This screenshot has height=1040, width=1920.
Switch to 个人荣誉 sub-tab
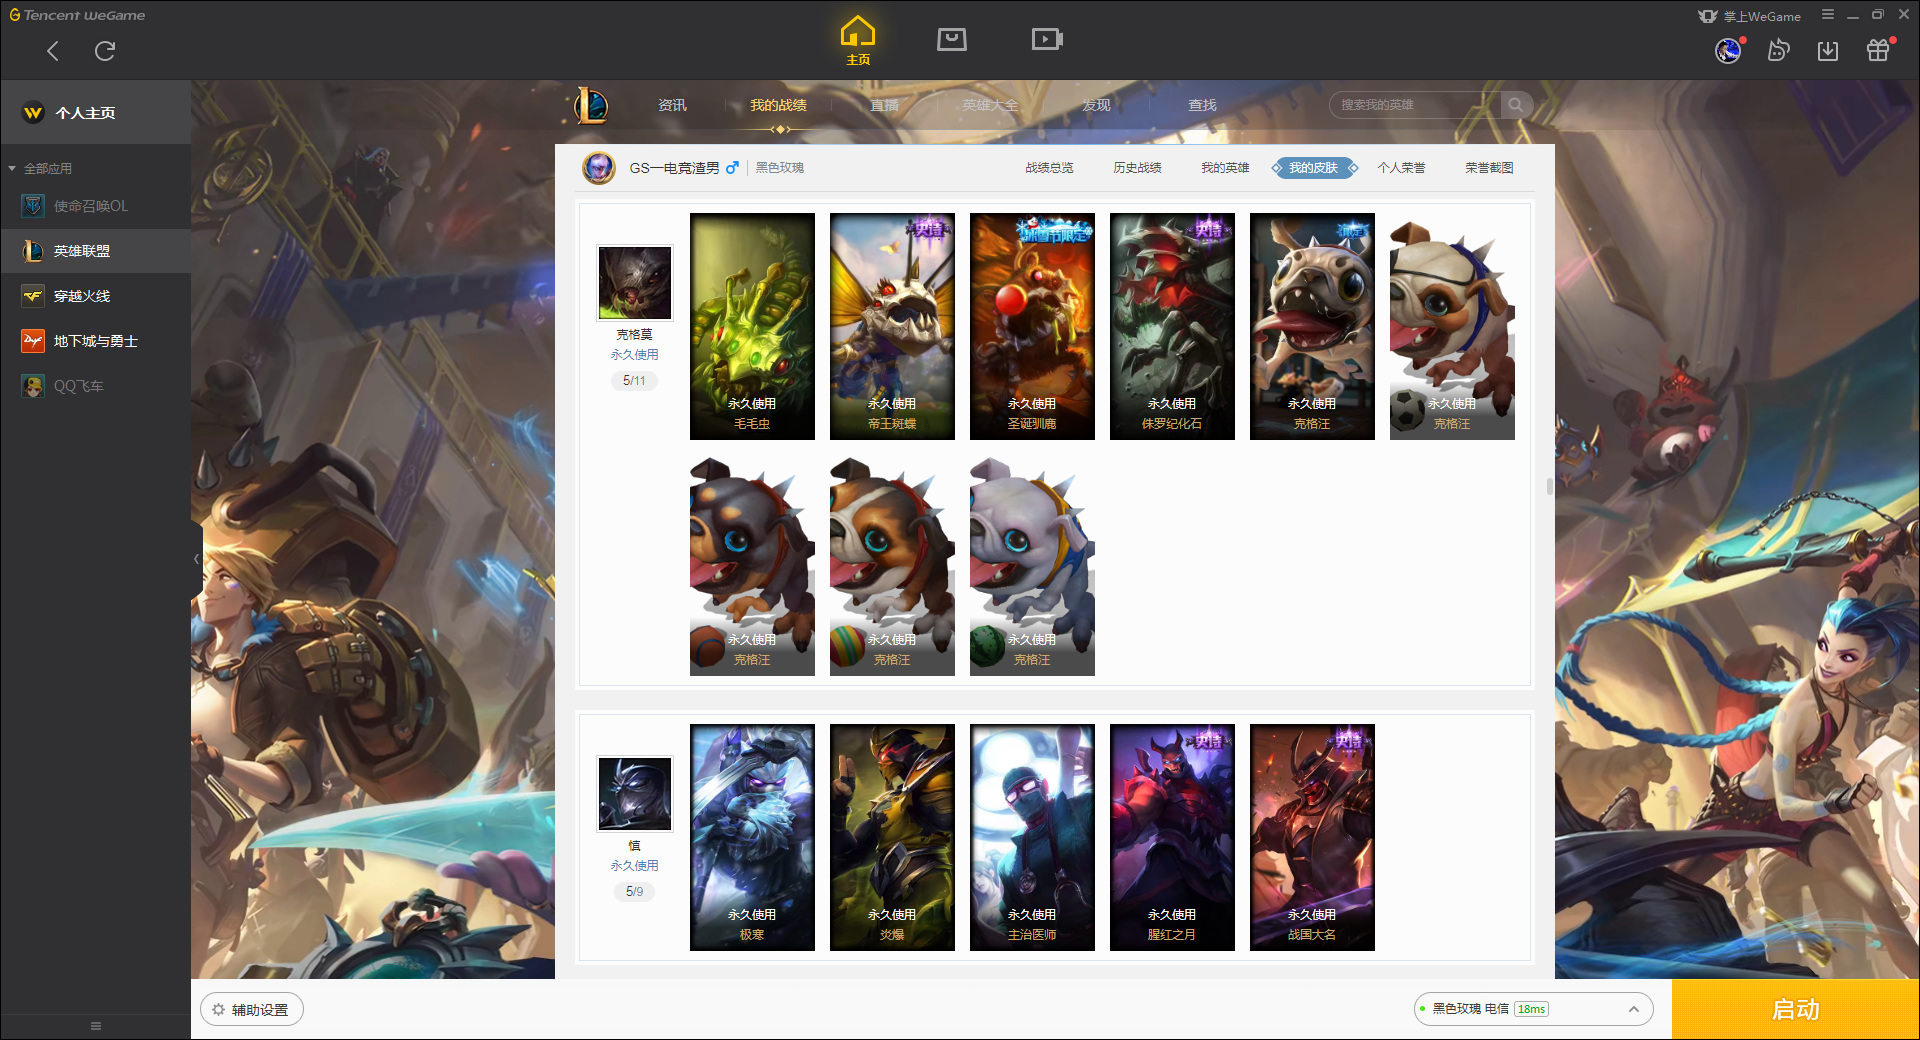[x=1401, y=168]
